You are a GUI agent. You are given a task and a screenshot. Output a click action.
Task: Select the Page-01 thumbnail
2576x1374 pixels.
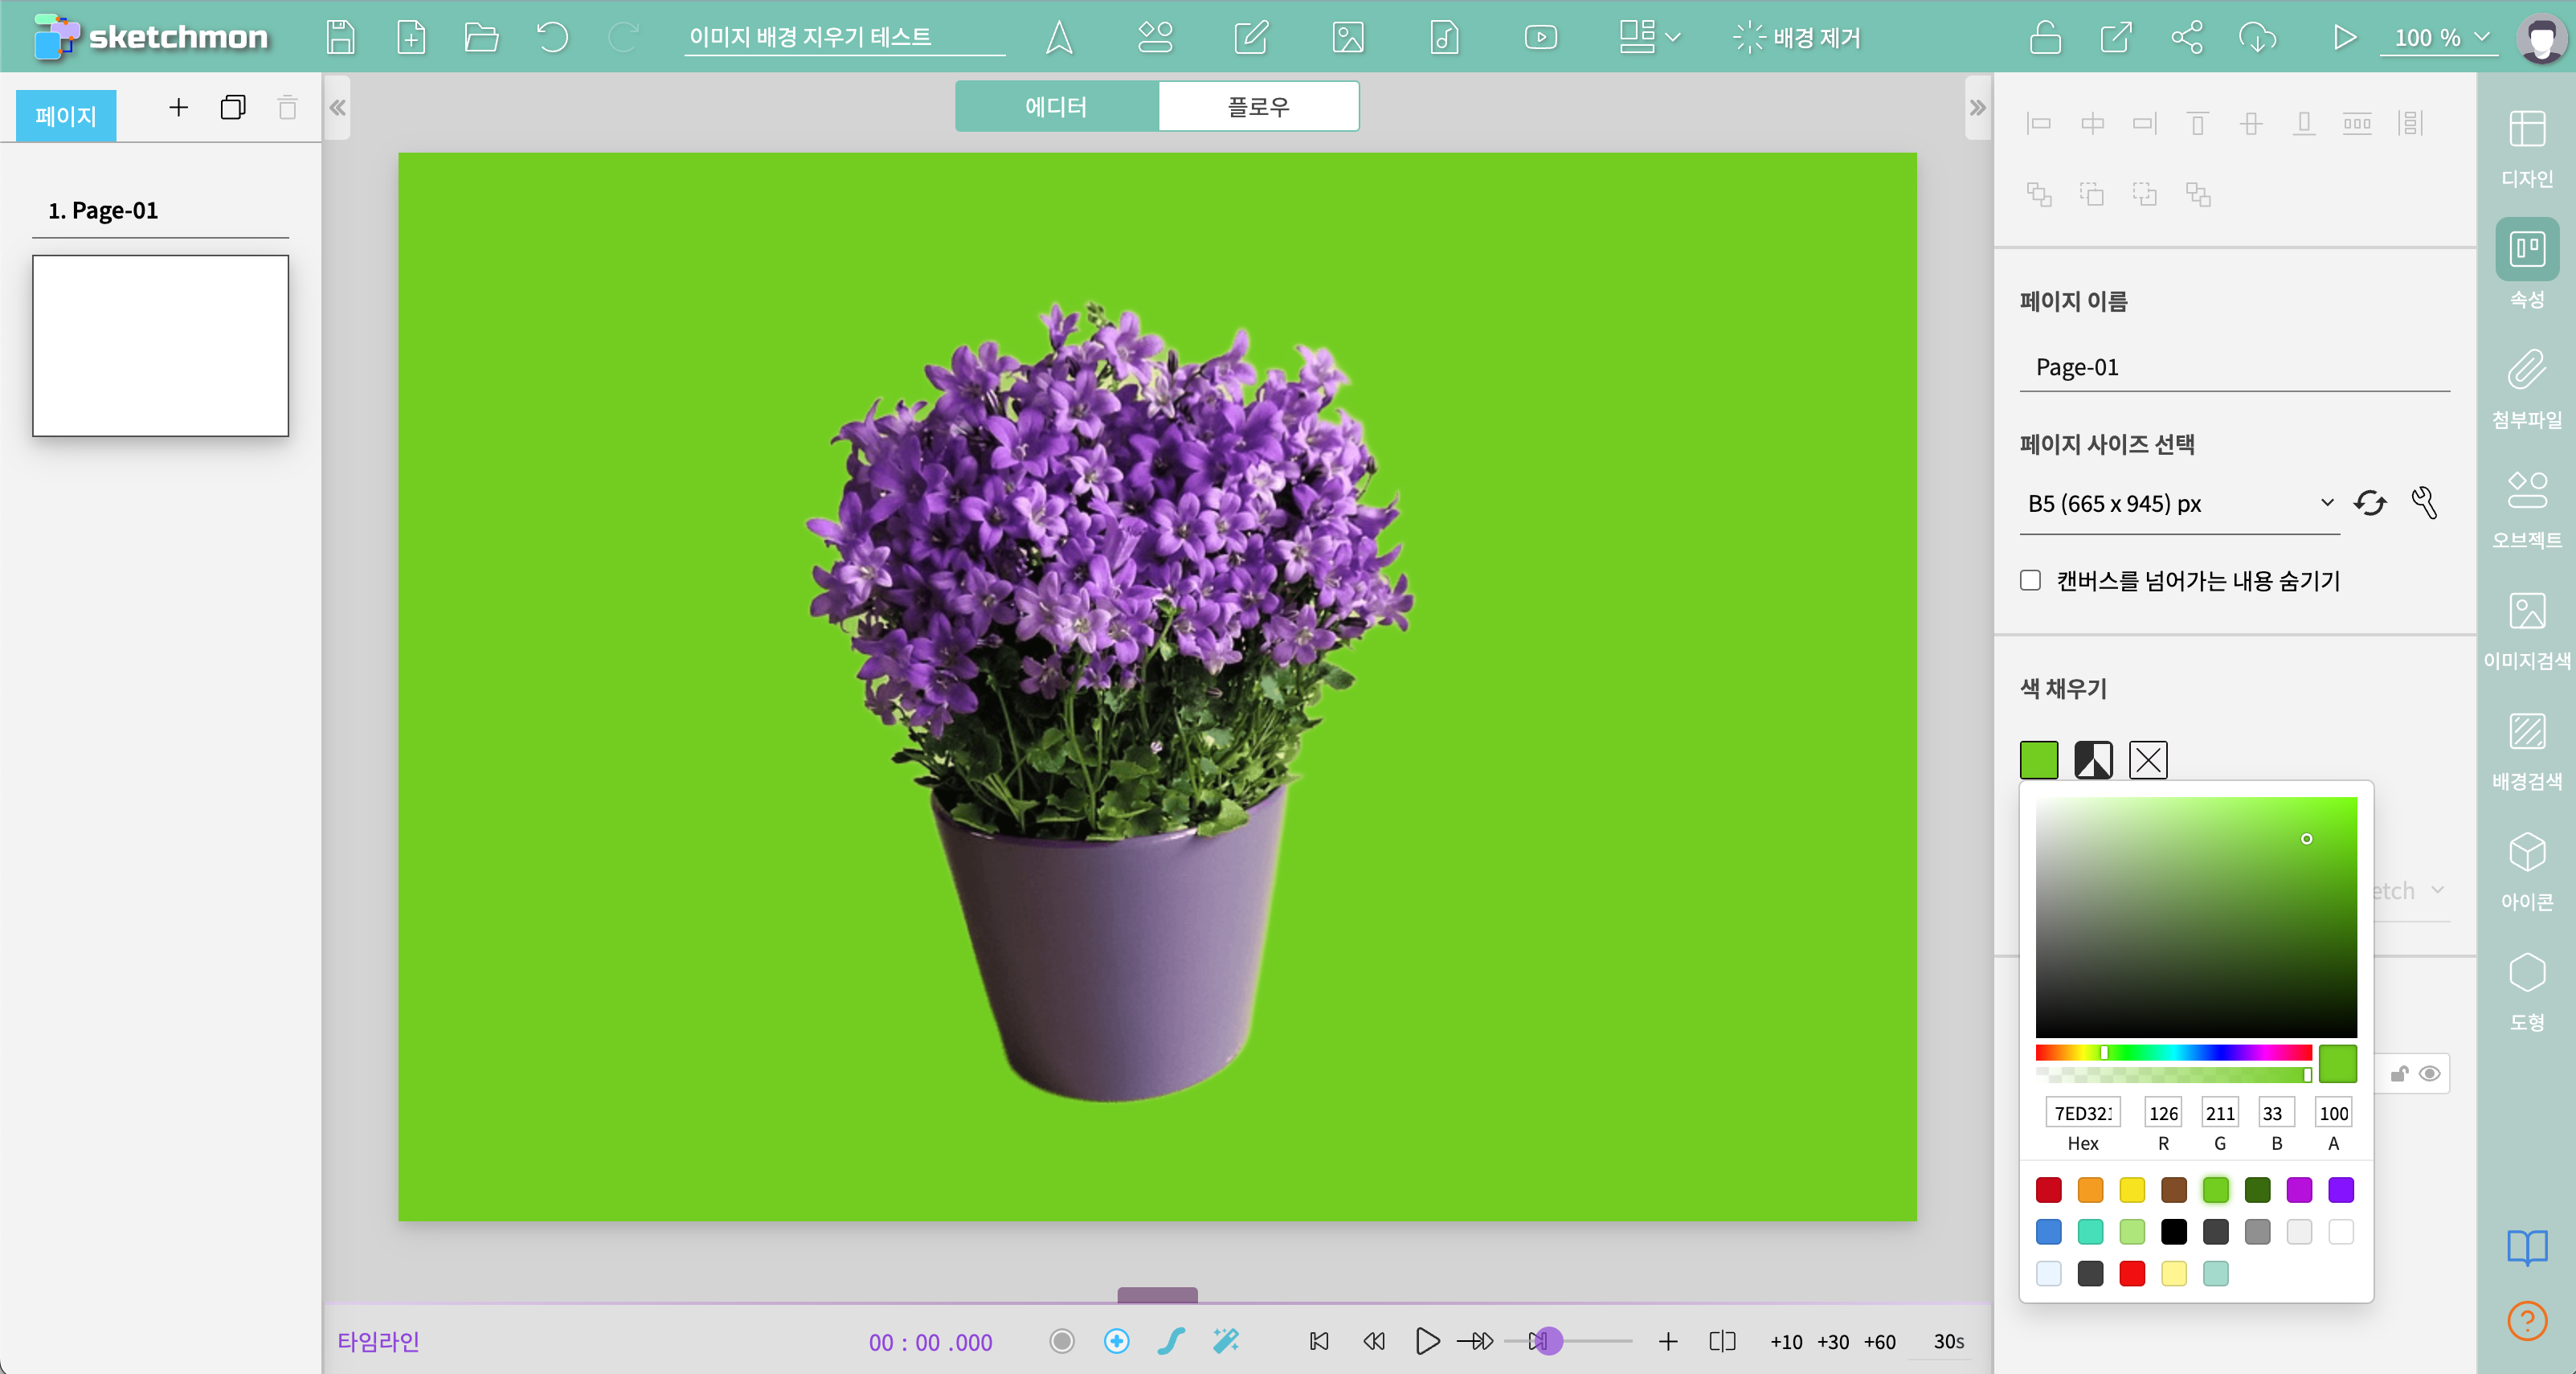point(160,346)
